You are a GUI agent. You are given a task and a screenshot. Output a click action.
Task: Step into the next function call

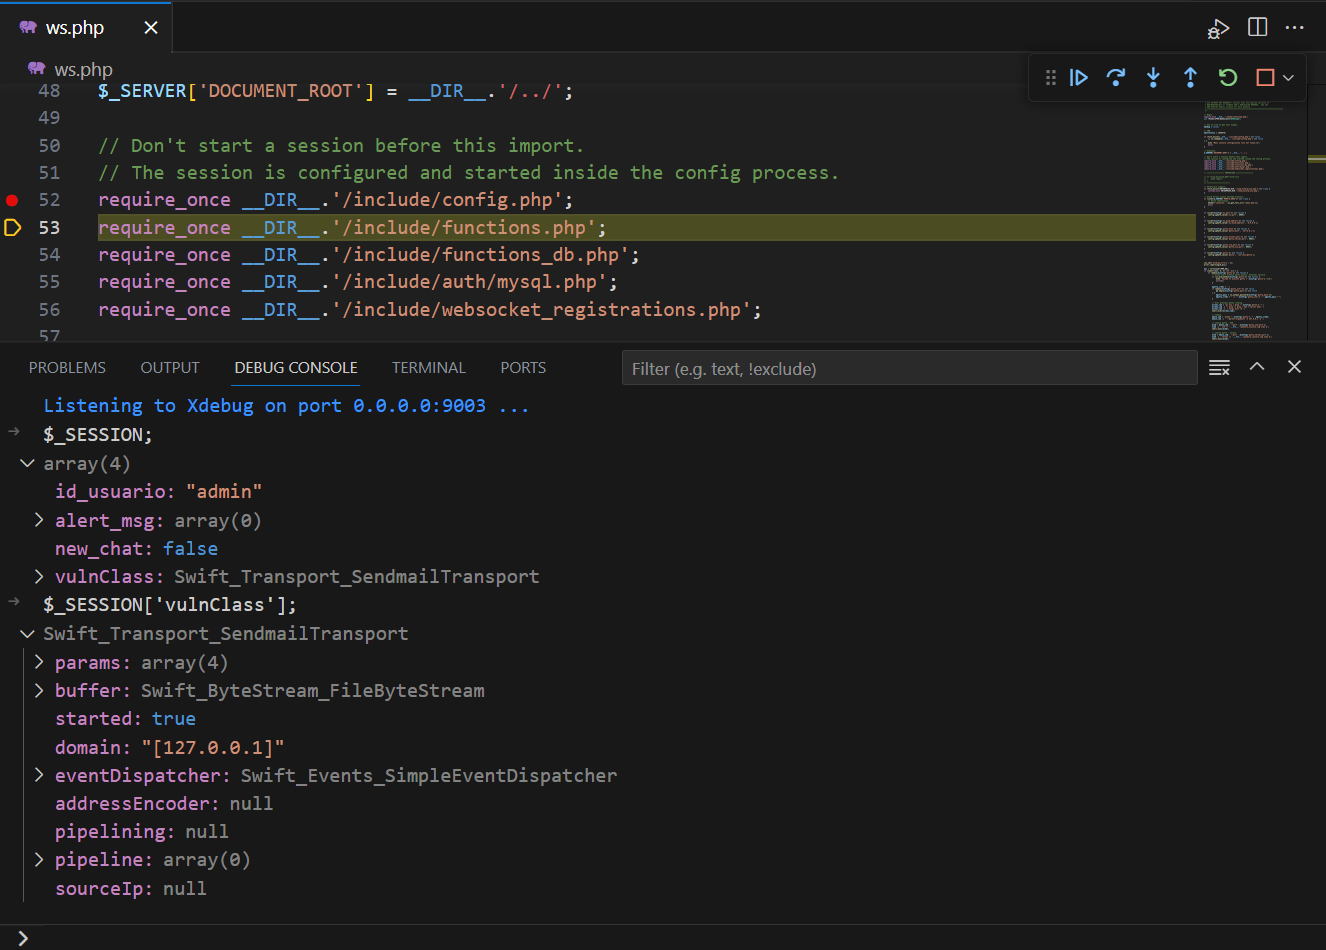coord(1153,77)
